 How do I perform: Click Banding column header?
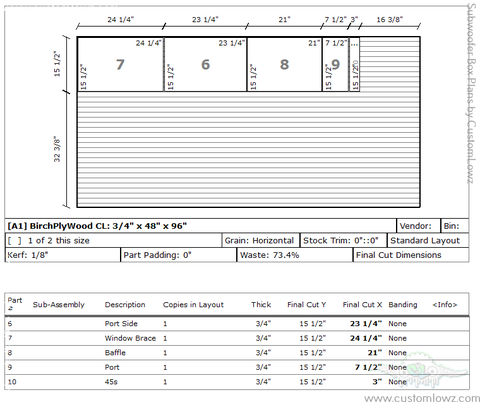[x=403, y=305]
